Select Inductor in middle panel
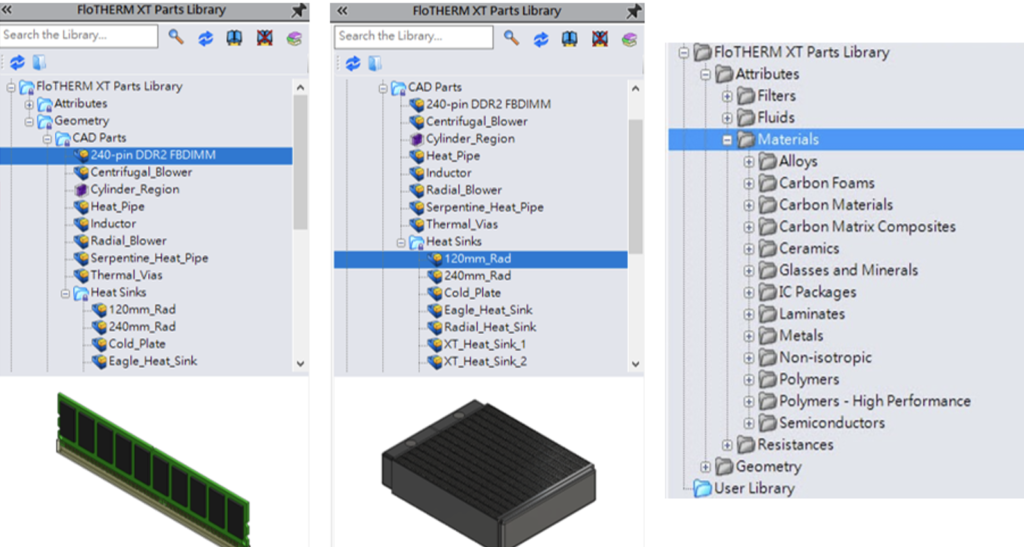1024x547 pixels. pyautogui.click(x=449, y=173)
